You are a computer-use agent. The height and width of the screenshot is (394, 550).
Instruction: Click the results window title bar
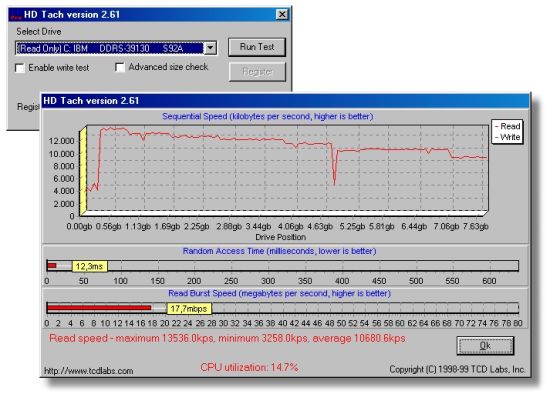[285, 101]
